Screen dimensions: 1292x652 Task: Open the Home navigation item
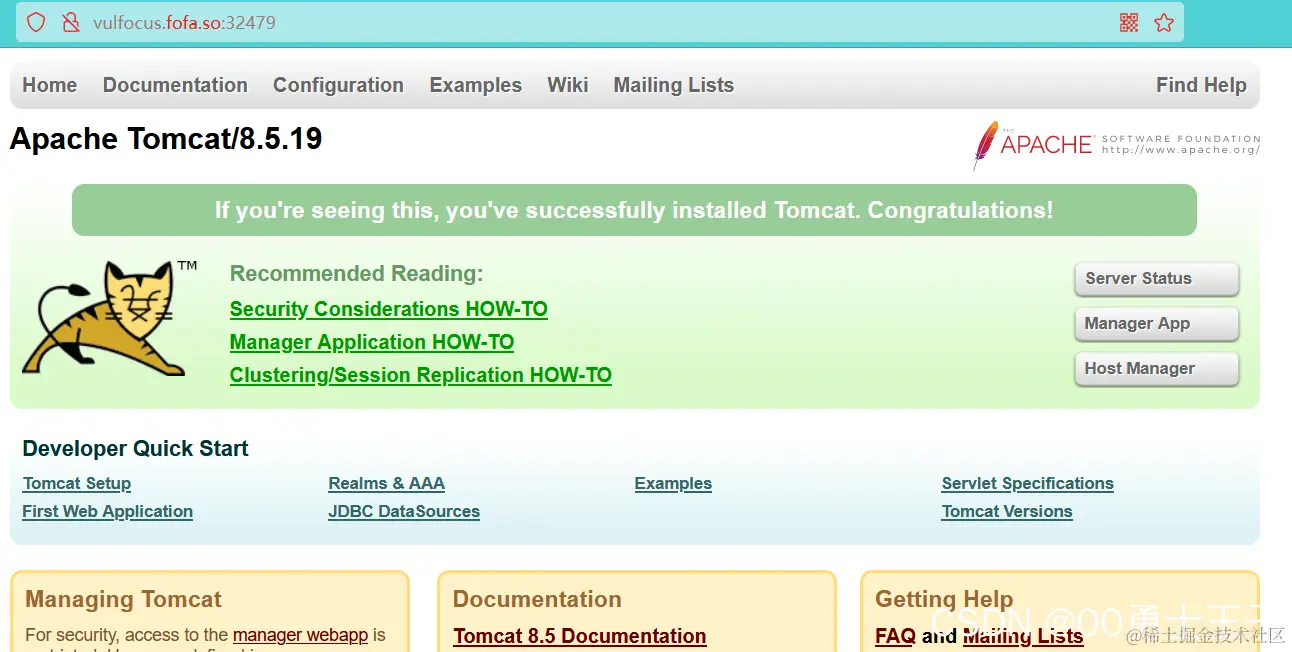[50, 85]
